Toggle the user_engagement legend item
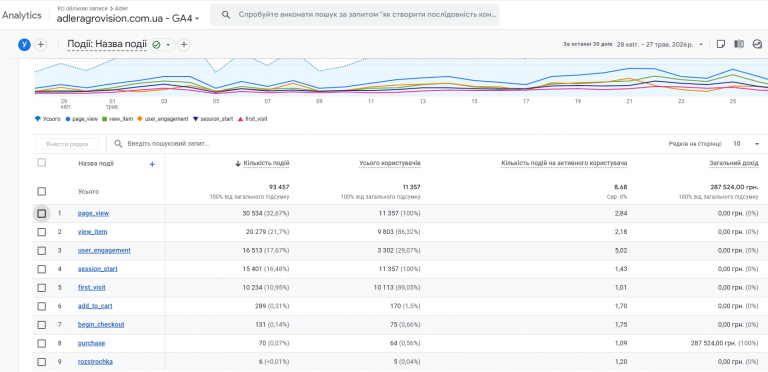The width and height of the screenshot is (768, 372). click(163, 118)
